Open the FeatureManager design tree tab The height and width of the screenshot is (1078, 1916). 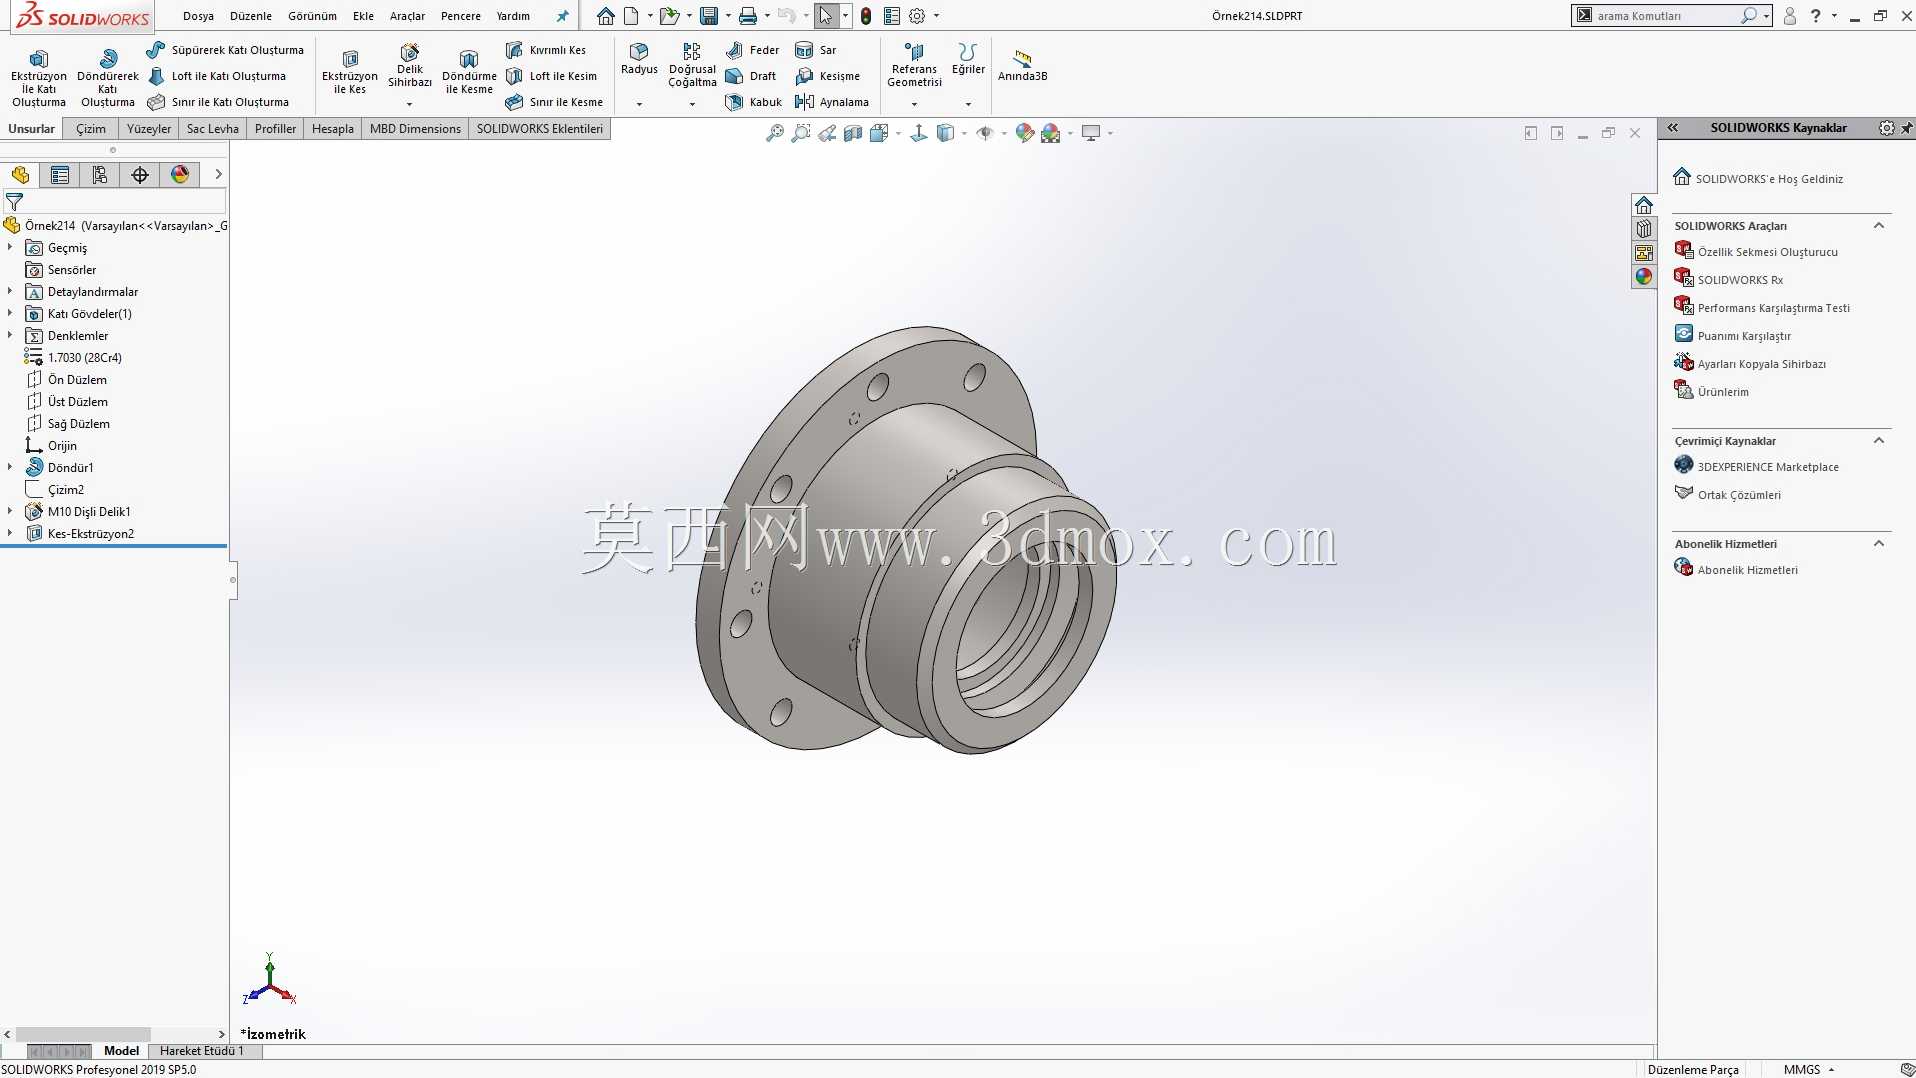[20, 175]
